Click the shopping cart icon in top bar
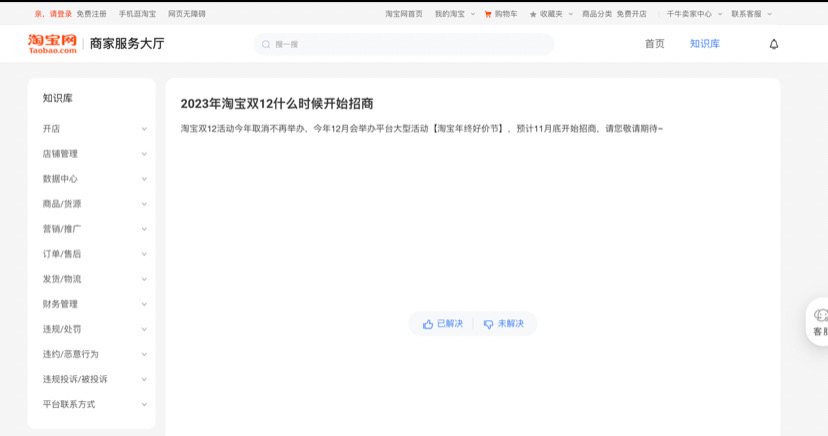 click(x=488, y=14)
